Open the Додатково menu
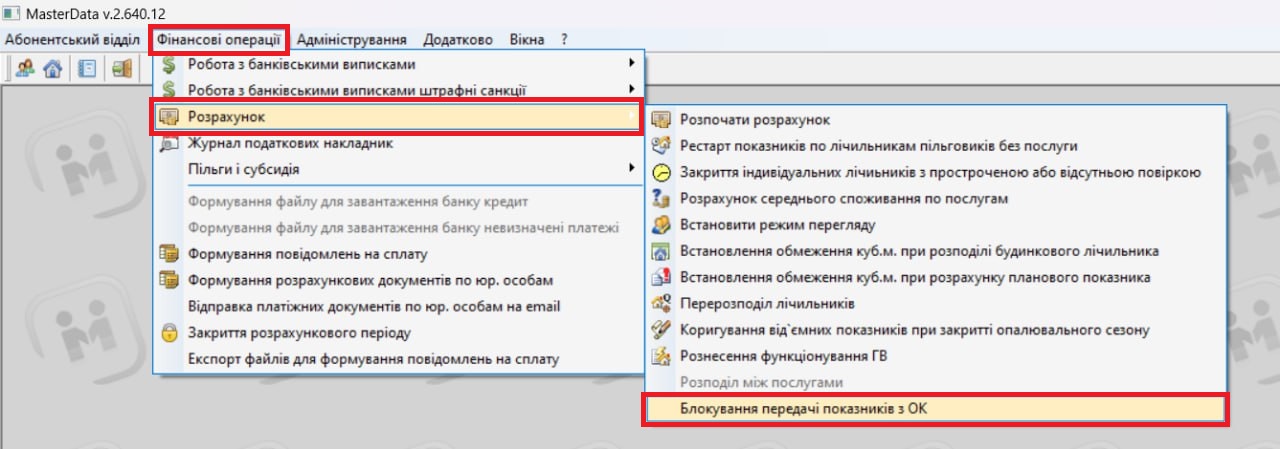 coord(458,39)
